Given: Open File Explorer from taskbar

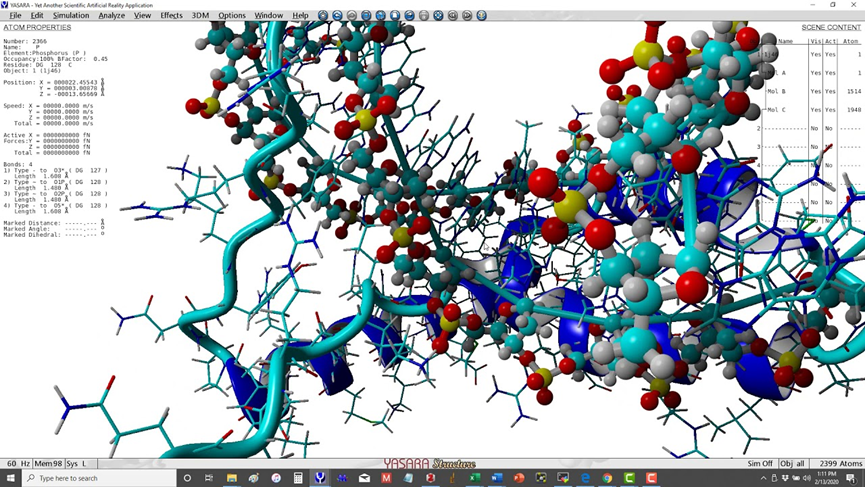Looking at the screenshot, I should [x=232, y=478].
